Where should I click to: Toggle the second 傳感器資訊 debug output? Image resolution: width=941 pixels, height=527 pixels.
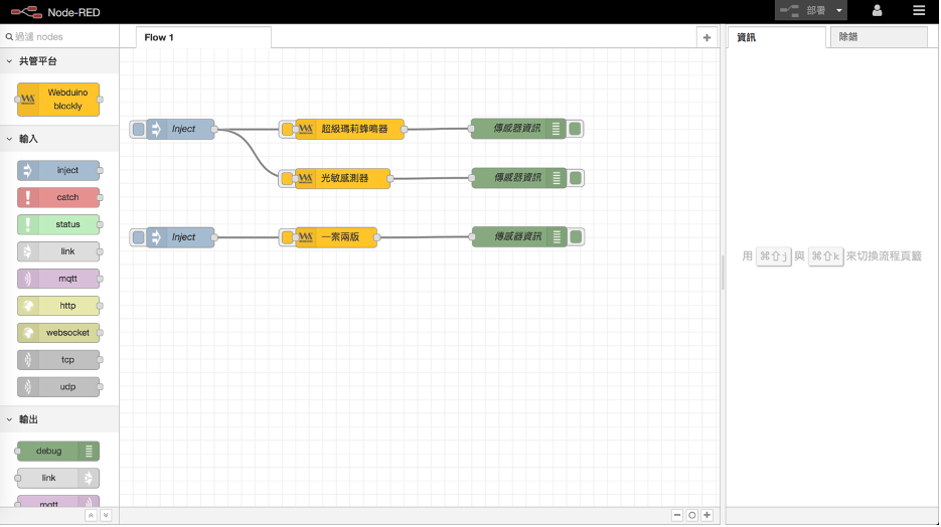(x=576, y=178)
